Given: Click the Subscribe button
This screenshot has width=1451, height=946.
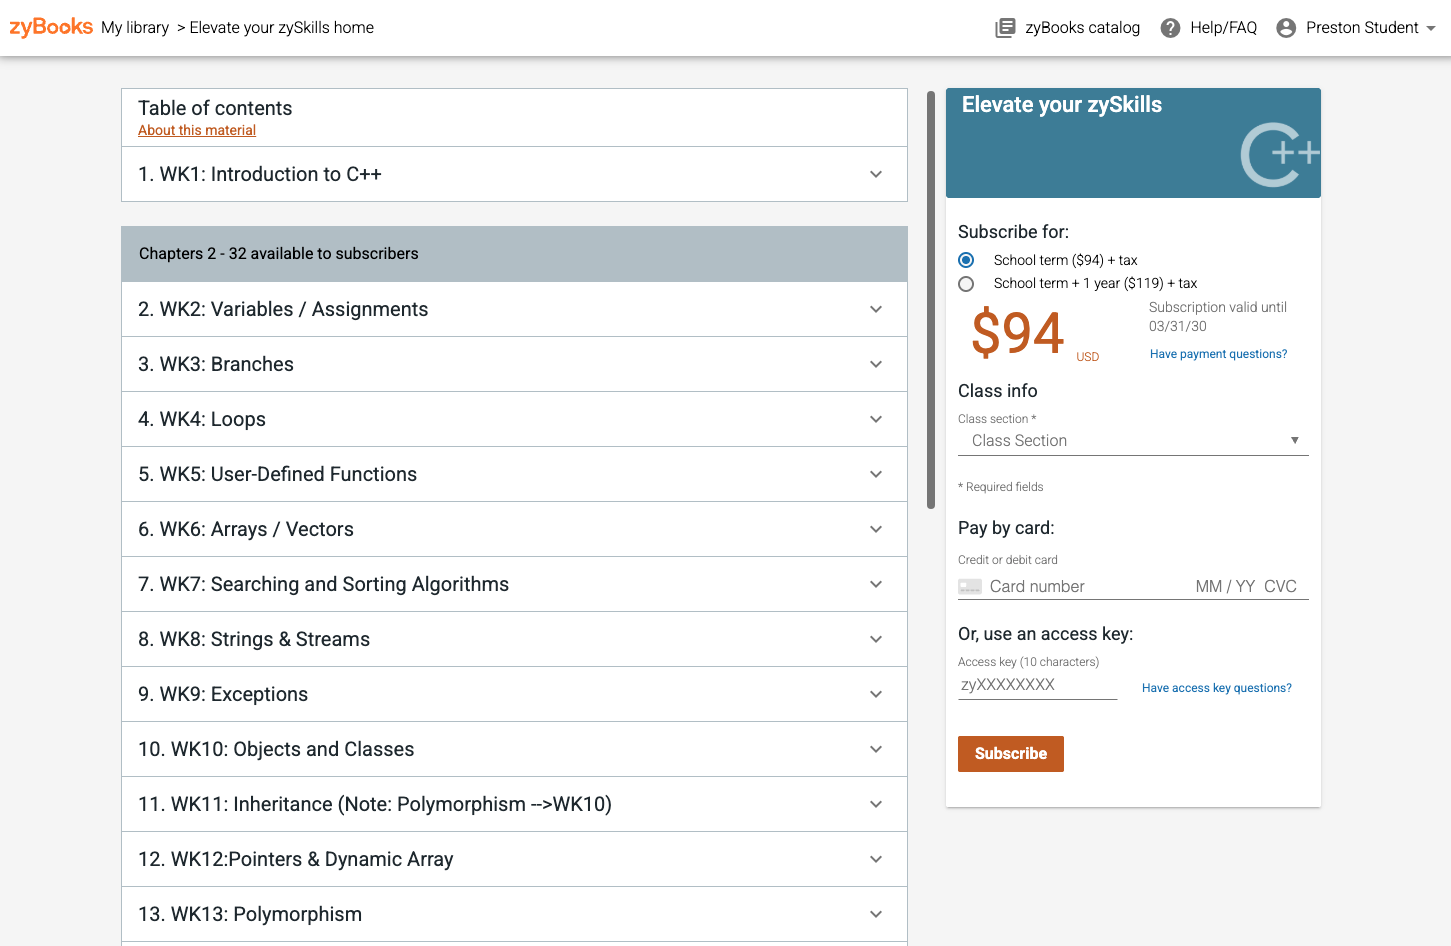Looking at the screenshot, I should (1011, 754).
